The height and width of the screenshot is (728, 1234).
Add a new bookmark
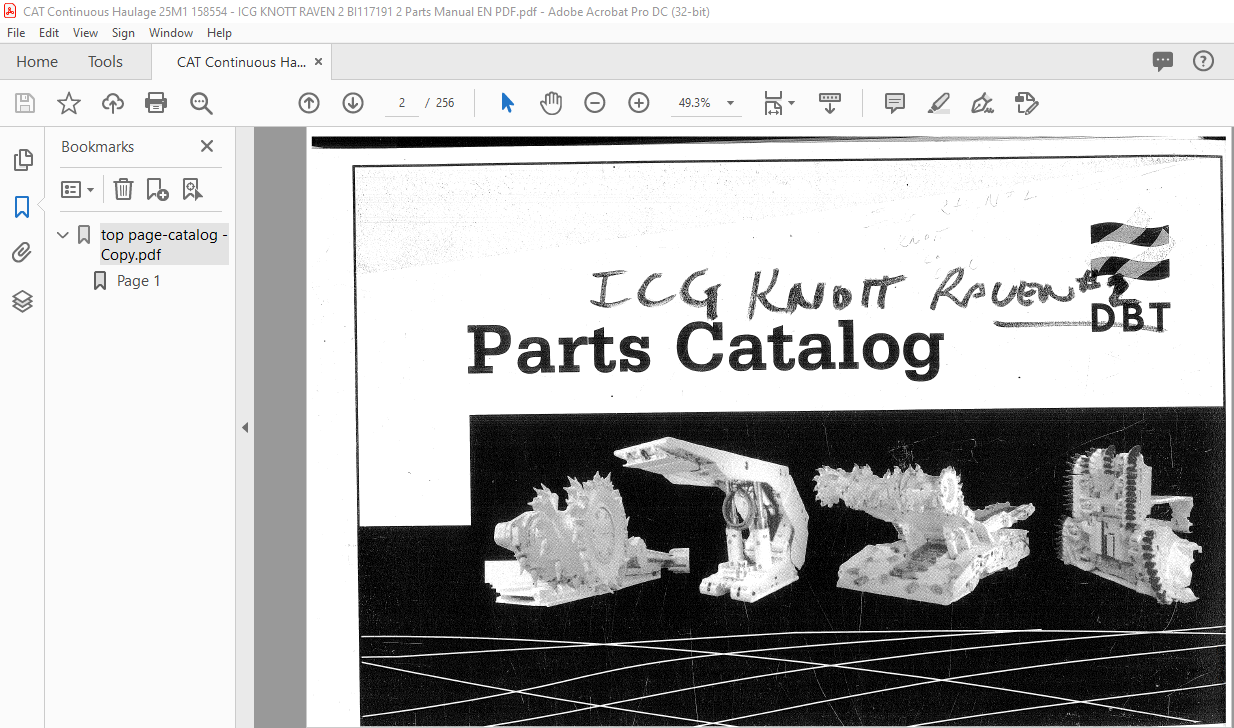coord(157,189)
